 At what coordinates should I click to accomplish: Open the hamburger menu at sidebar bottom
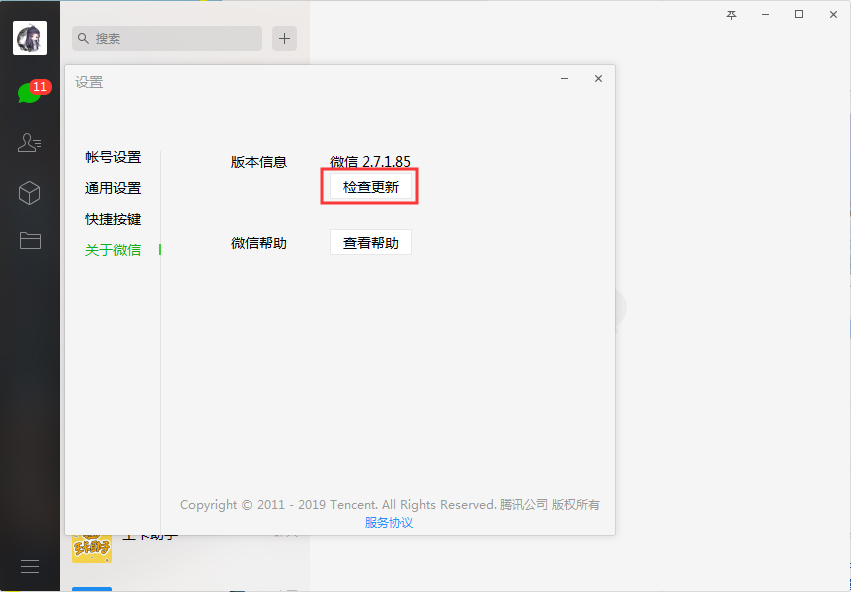[x=29, y=566]
